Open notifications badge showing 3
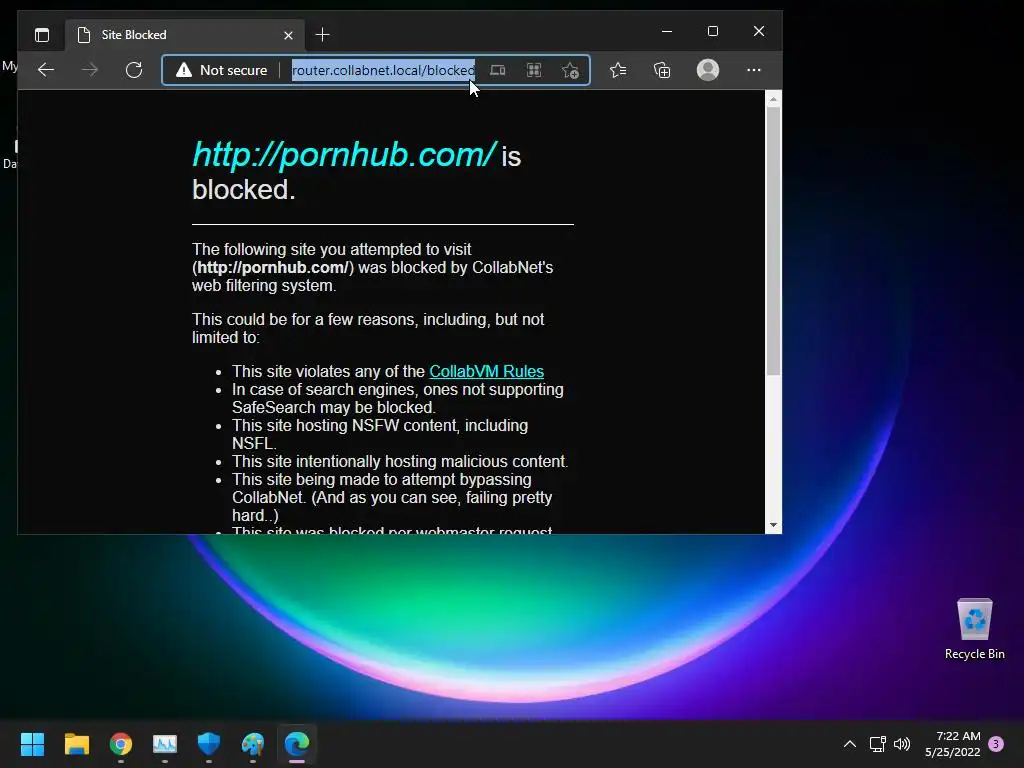This screenshot has height=768, width=1024. (x=996, y=744)
